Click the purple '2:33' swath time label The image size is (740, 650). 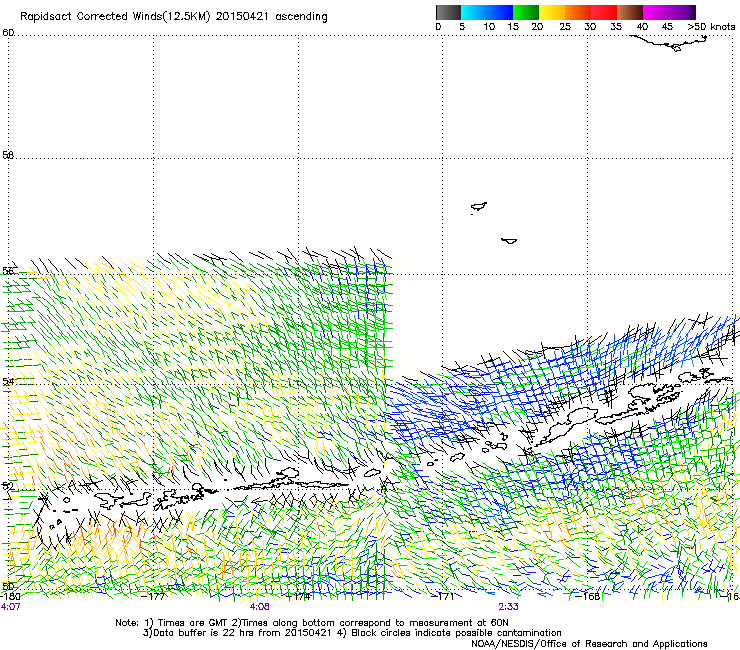pos(508,607)
